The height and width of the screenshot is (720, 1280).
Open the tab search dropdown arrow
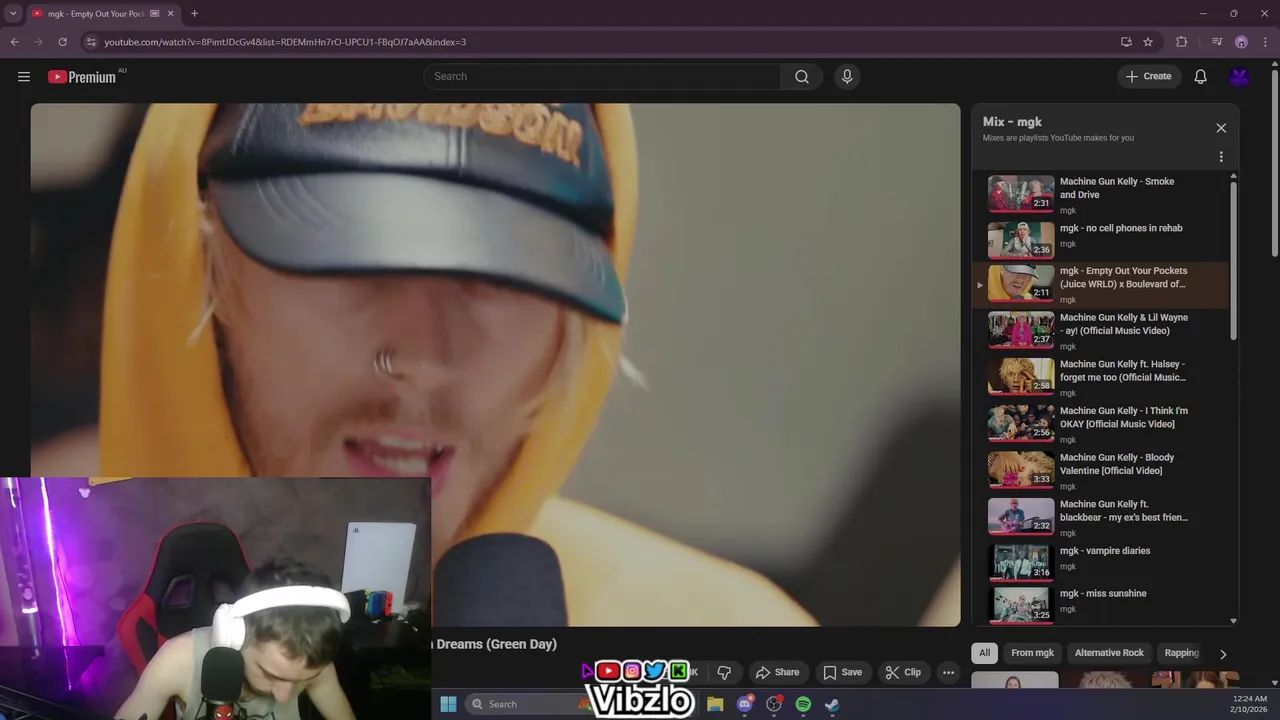point(13,13)
